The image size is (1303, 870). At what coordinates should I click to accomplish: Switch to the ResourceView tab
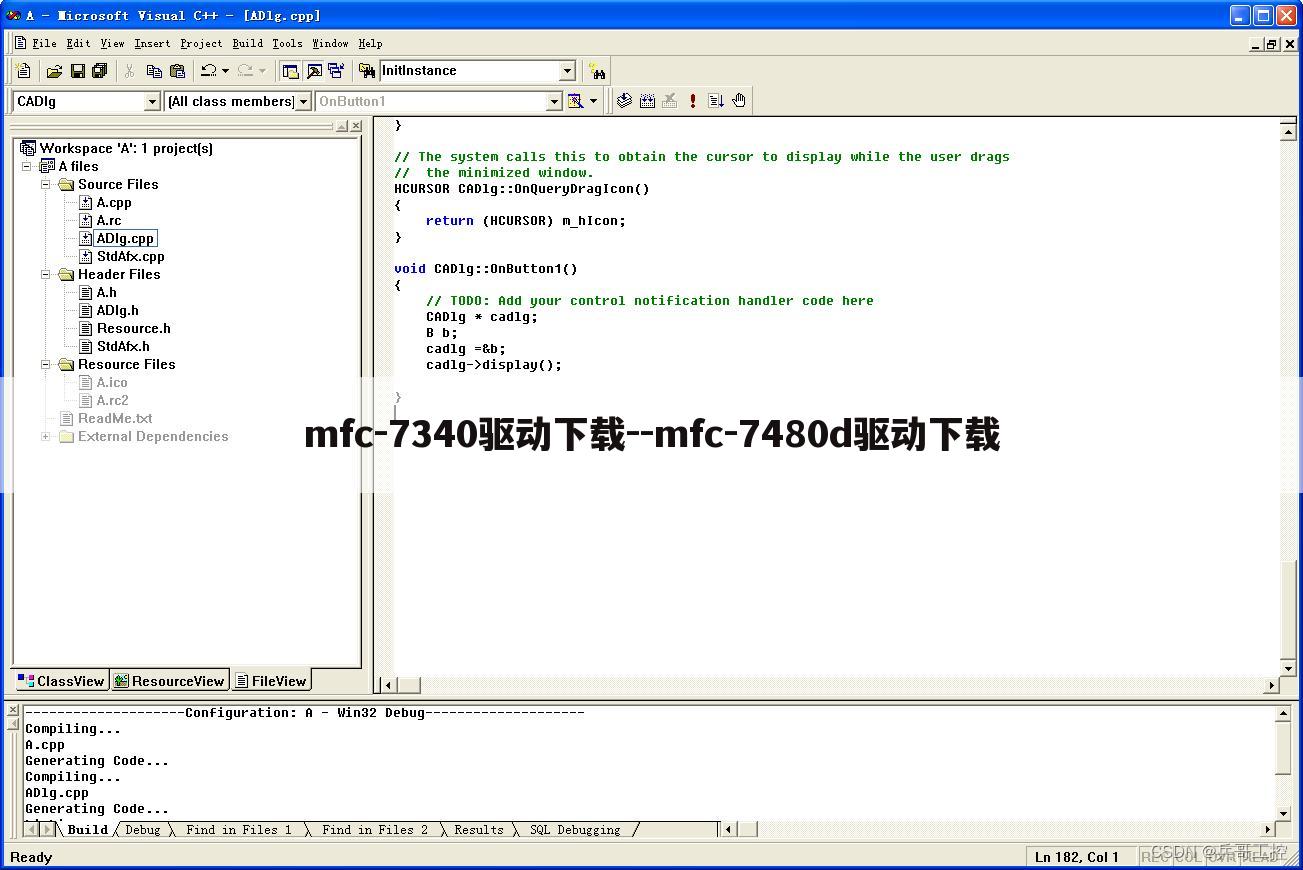pyautogui.click(x=169, y=681)
